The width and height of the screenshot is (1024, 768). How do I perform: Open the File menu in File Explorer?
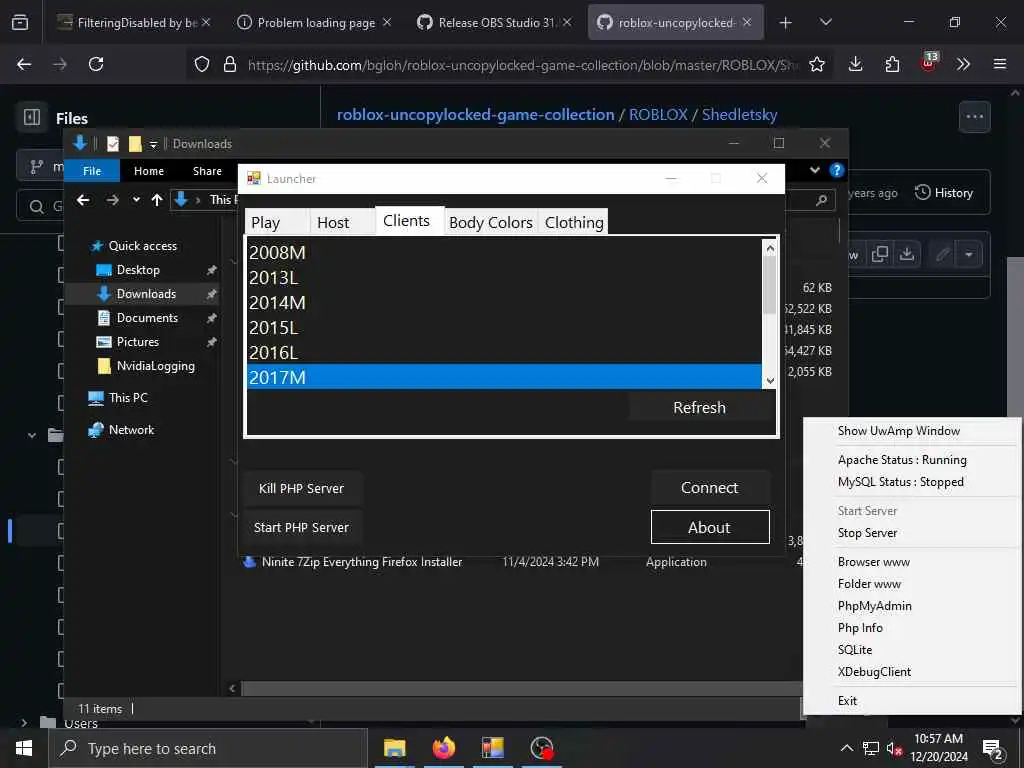(x=92, y=171)
